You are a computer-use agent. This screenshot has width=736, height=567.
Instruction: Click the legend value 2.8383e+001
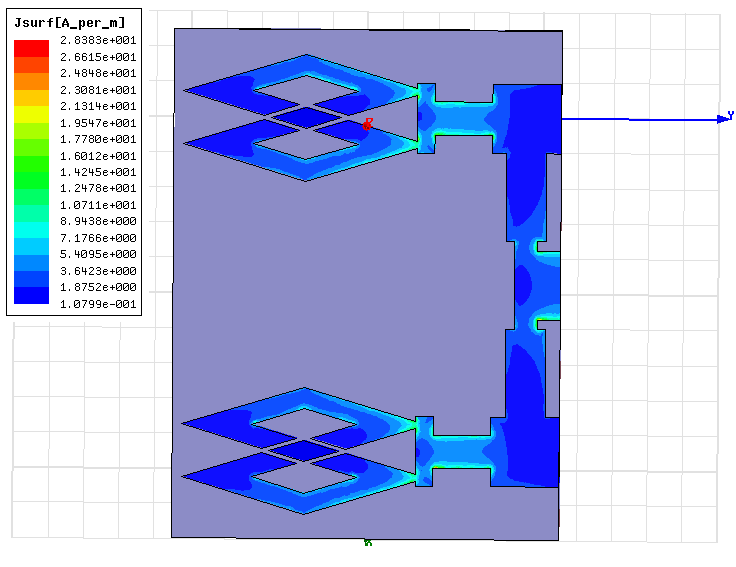coord(99,40)
